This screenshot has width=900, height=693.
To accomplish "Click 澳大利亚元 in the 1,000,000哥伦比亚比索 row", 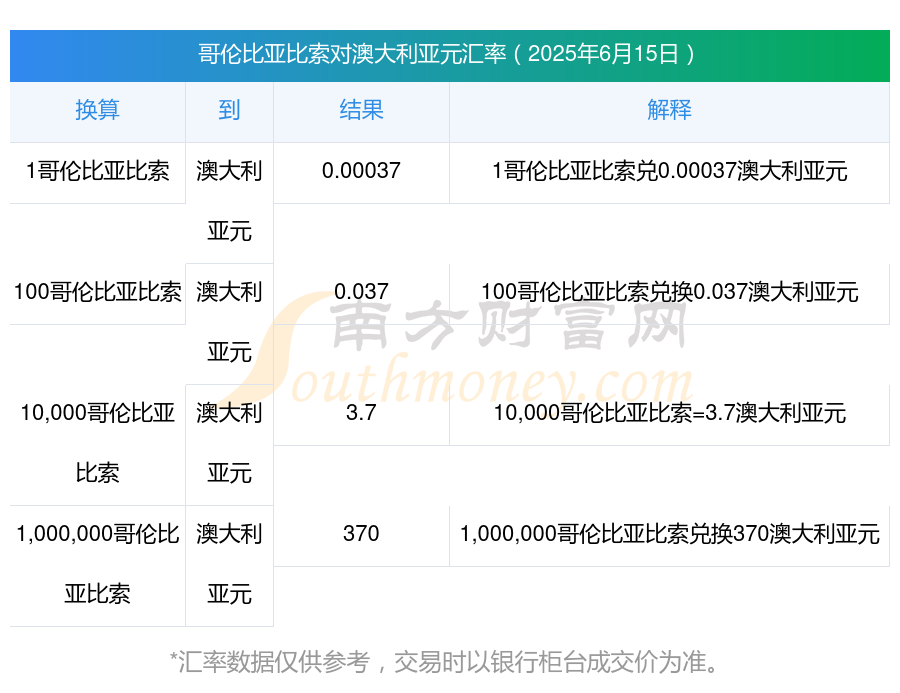I will (229, 564).
